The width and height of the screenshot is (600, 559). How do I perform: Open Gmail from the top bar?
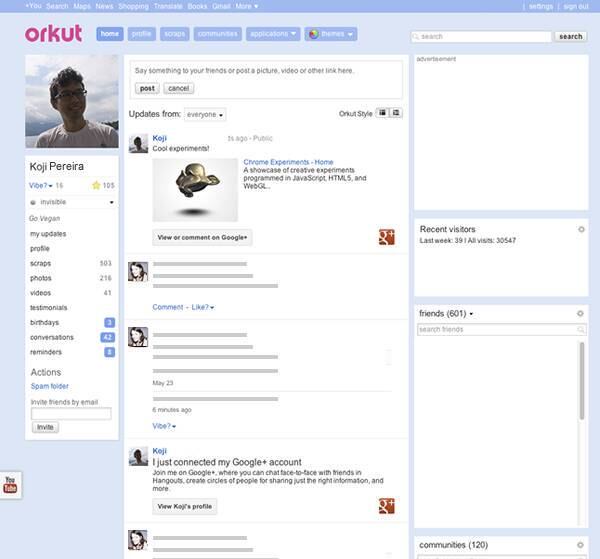tap(221, 6)
